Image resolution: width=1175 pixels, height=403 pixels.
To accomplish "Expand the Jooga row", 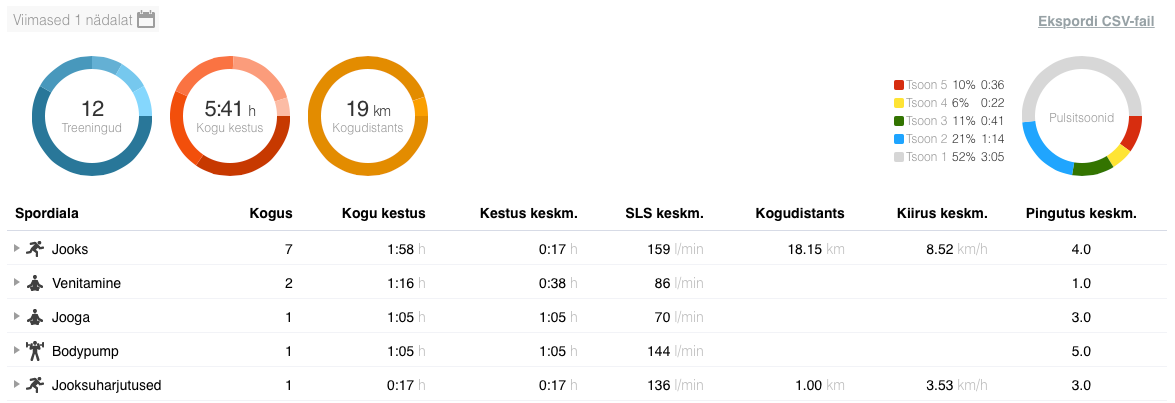I will click(16, 317).
